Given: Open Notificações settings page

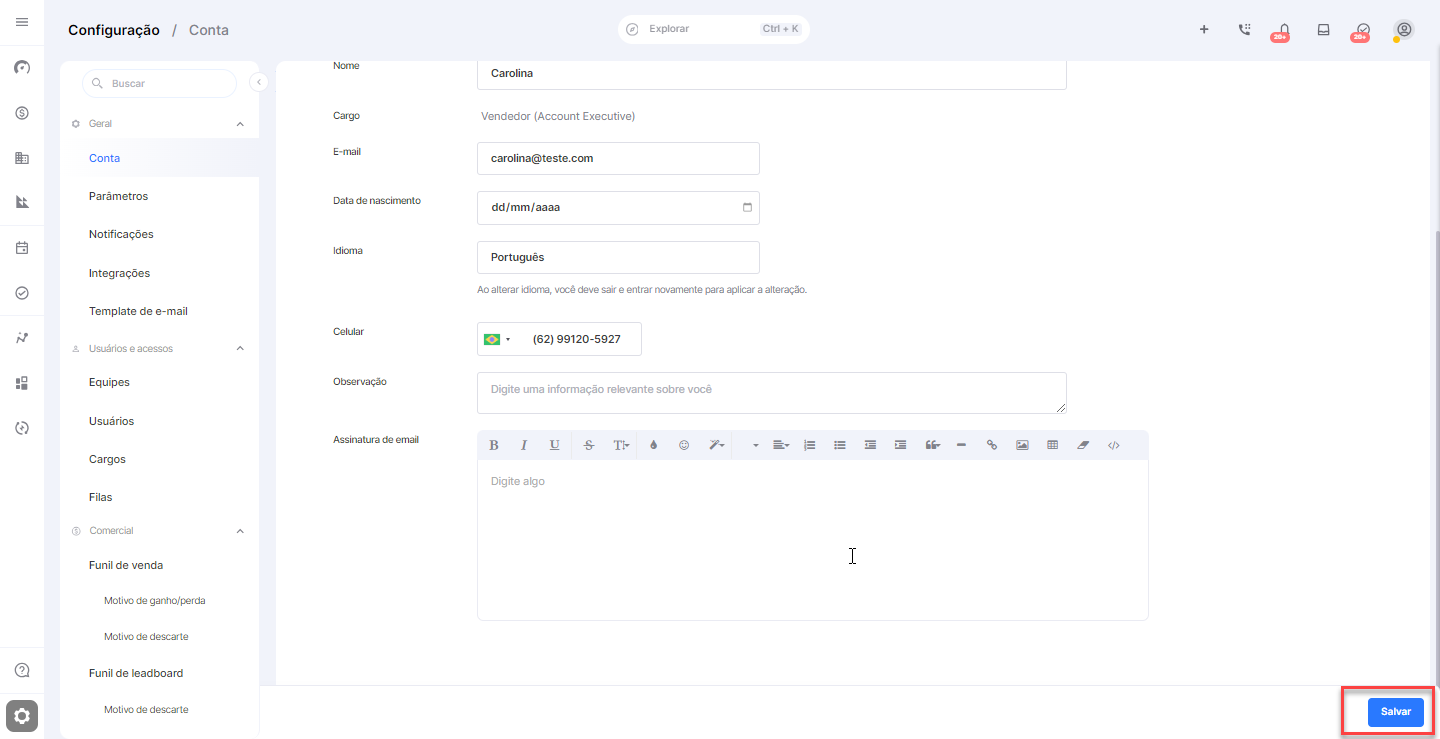Looking at the screenshot, I should 121,234.
